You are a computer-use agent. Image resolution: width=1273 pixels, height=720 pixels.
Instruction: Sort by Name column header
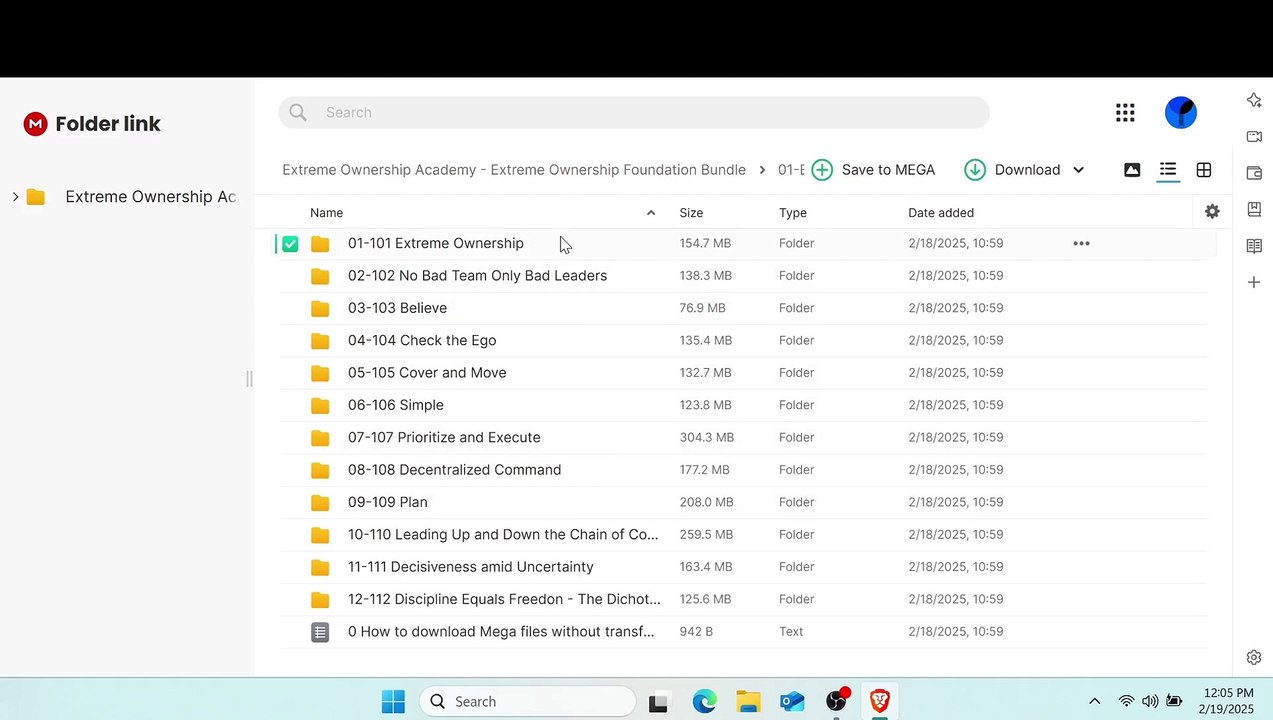pos(326,213)
